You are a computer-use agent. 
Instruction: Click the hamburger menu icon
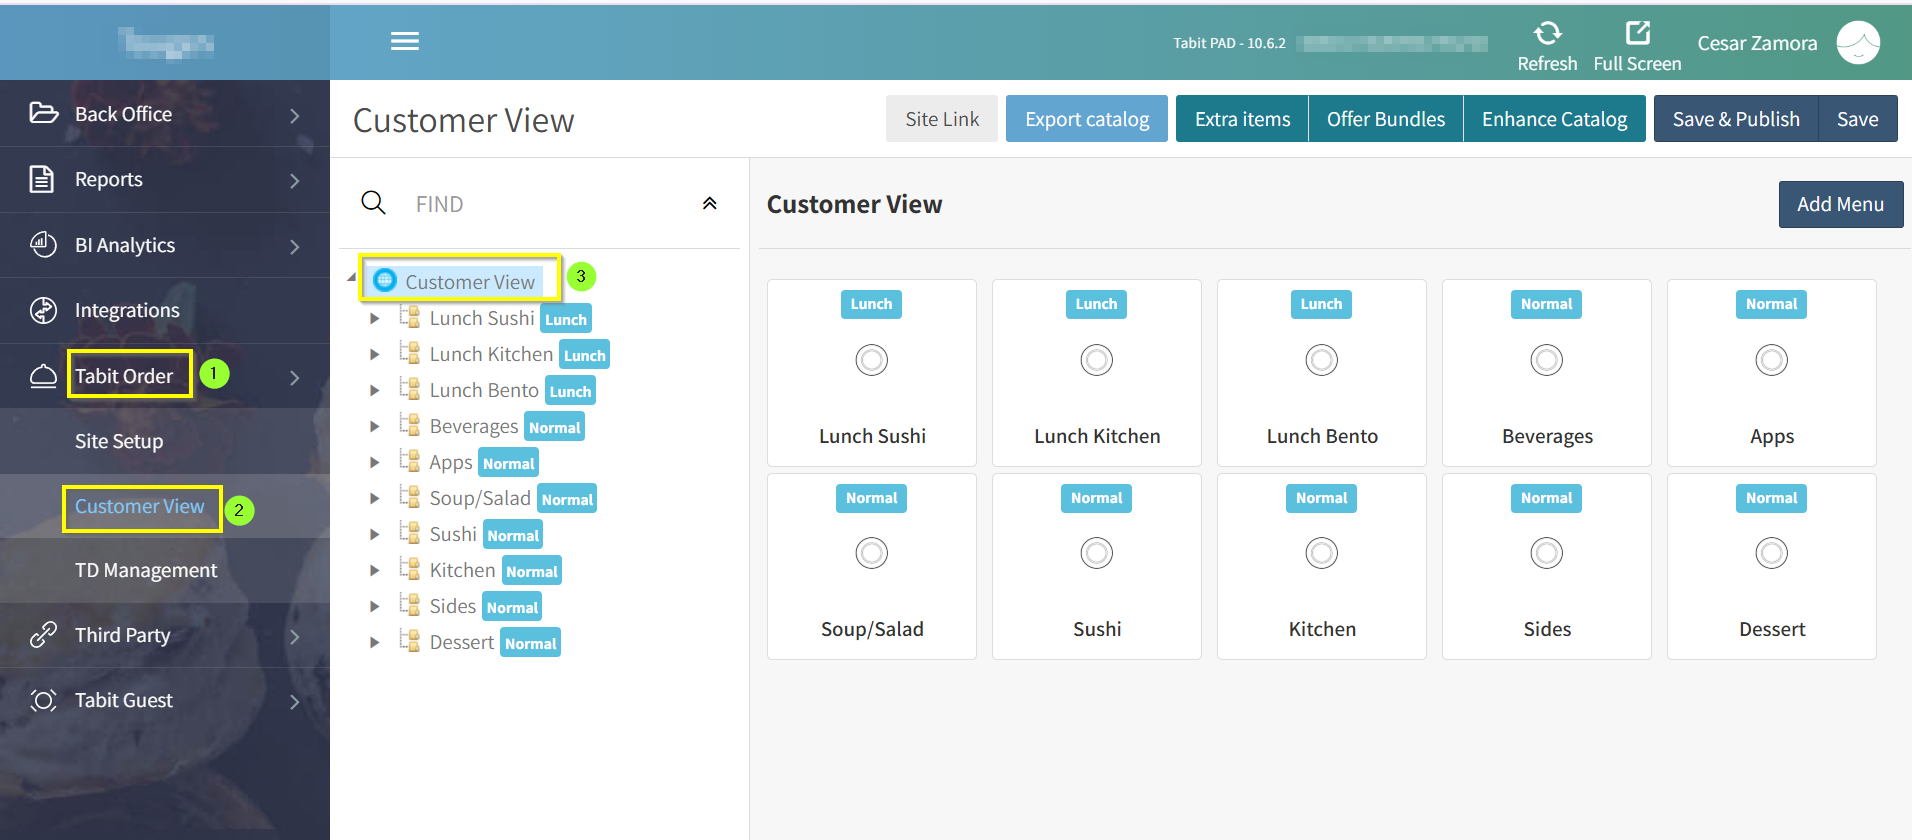(x=404, y=41)
